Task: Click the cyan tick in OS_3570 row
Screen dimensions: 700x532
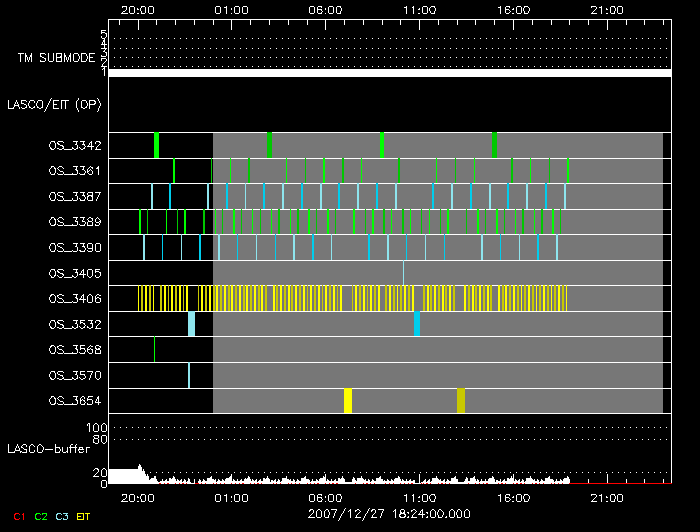Action: pos(189,375)
